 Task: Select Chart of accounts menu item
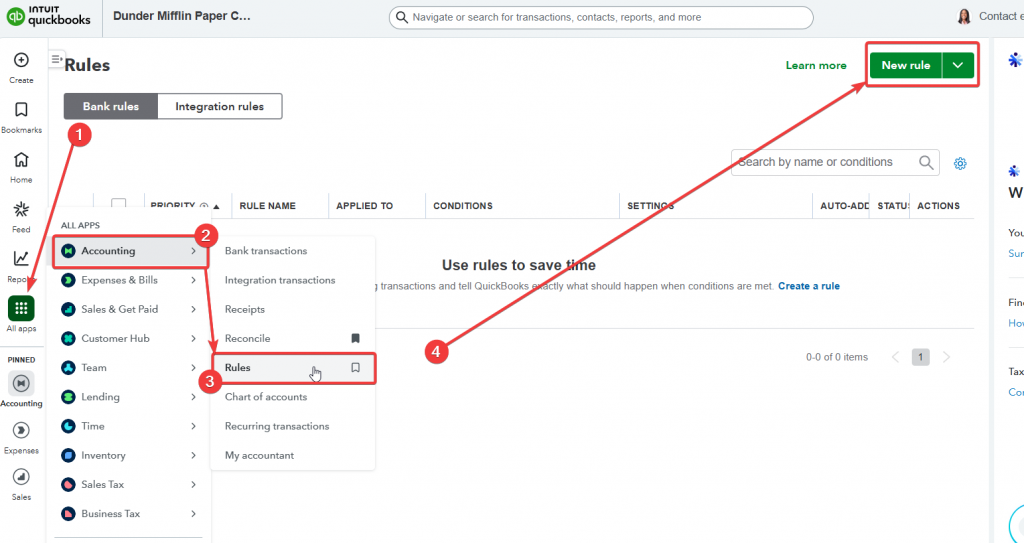[x=265, y=397]
